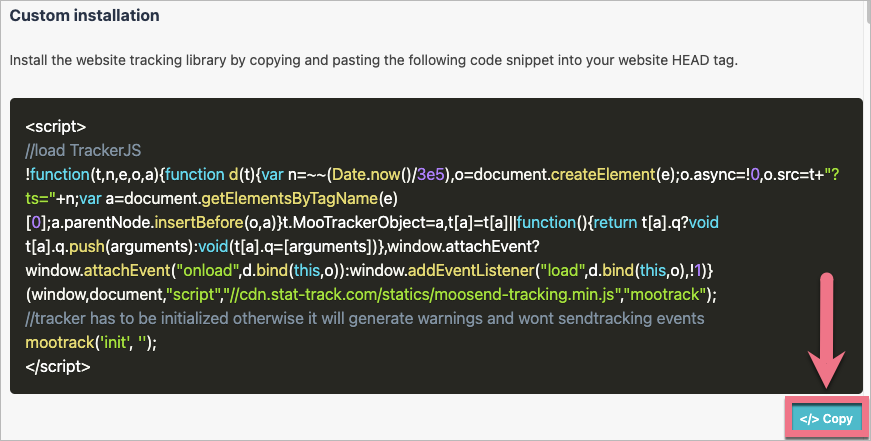871x441 pixels.
Task: Click Date.now() in the code snippet
Action: (370, 175)
